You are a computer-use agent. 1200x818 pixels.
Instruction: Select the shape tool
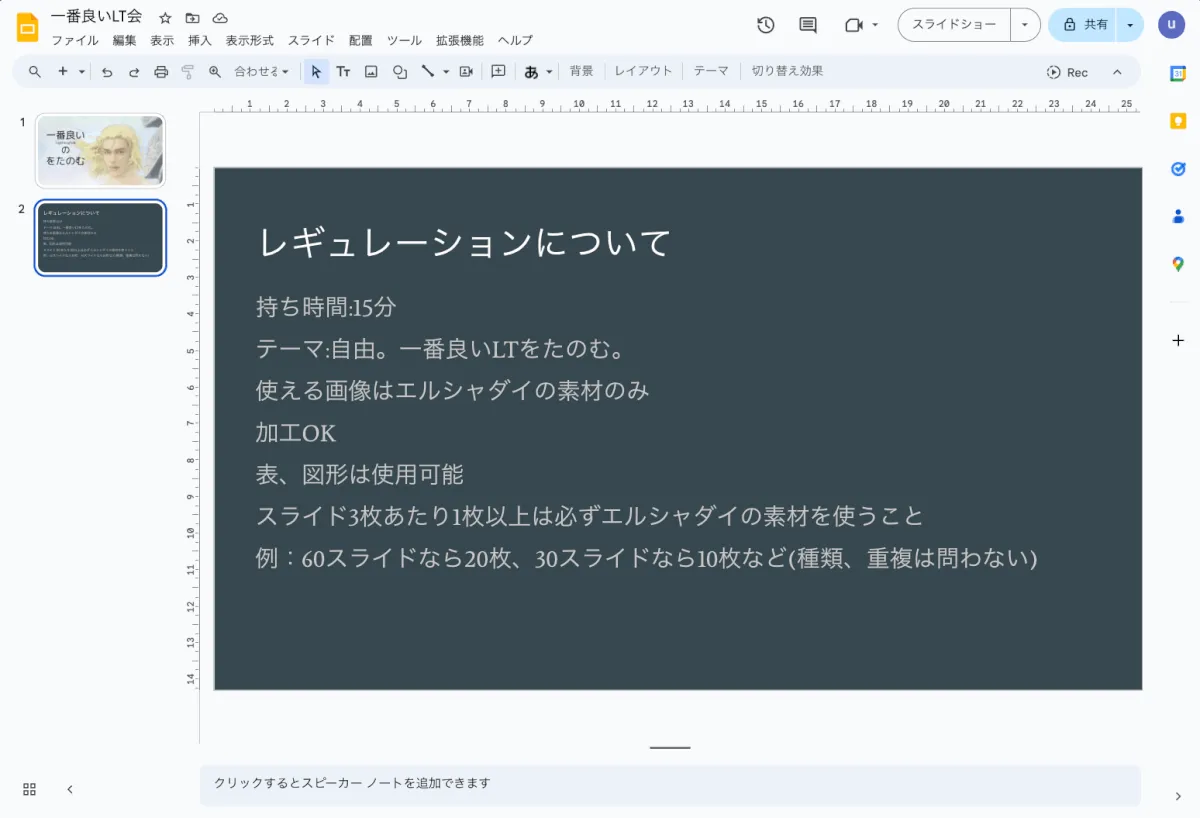(x=400, y=72)
